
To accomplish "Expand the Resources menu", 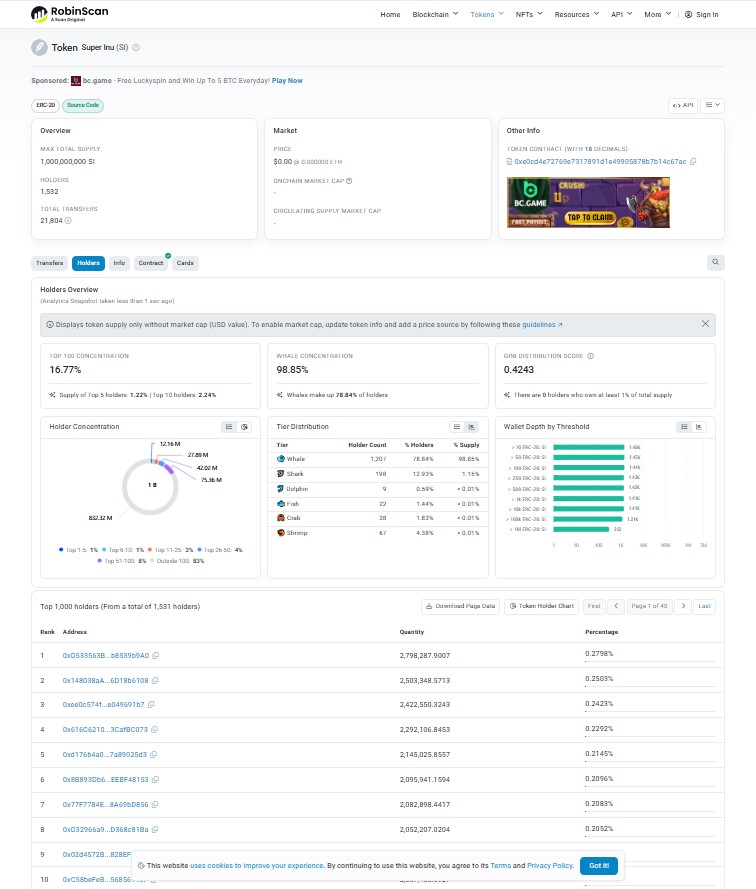I will [x=576, y=14].
